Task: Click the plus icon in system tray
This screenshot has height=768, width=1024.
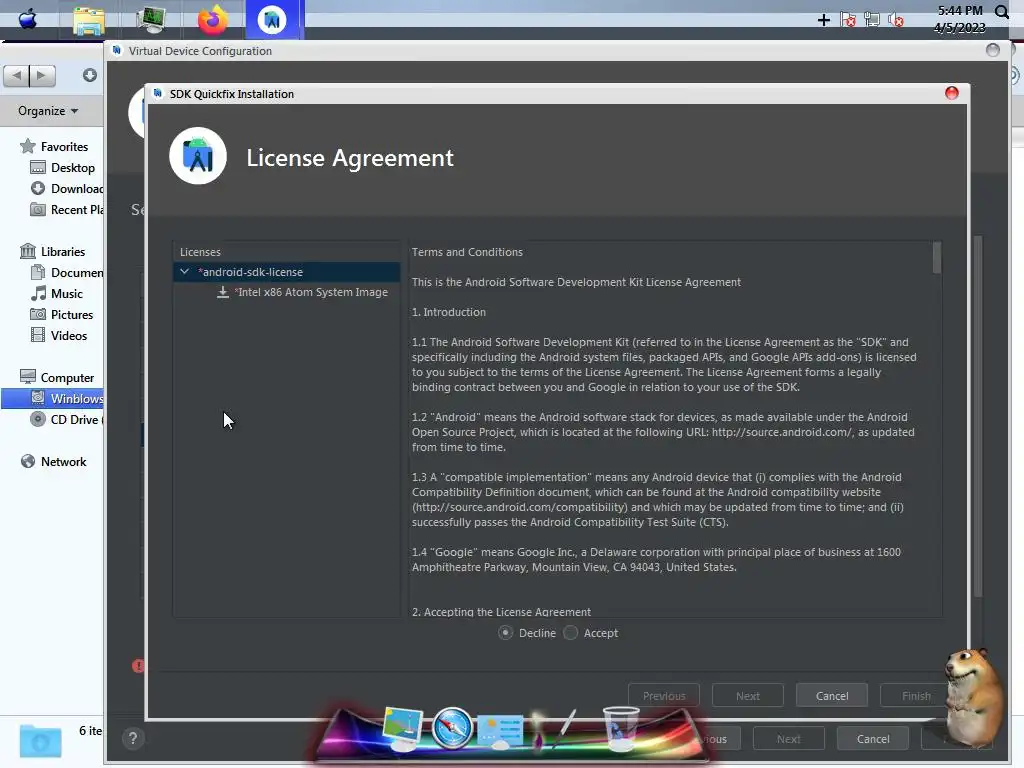Action: pyautogui.click(x=824, y=20)
